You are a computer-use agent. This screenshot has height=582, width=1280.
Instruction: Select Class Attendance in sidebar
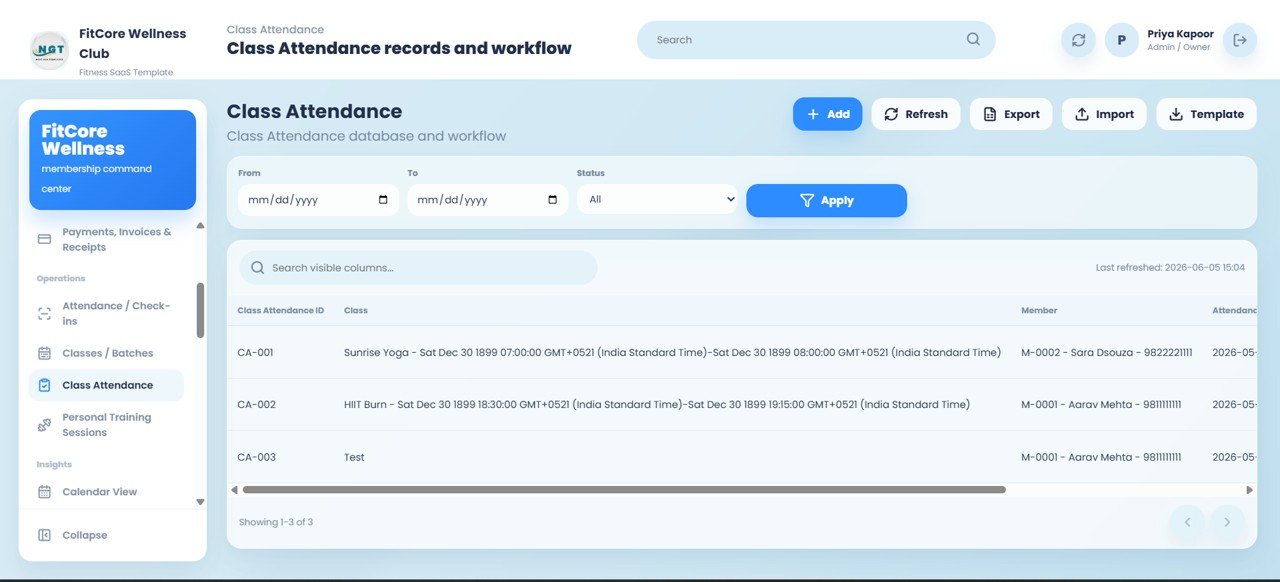click(x=106, y=385)
